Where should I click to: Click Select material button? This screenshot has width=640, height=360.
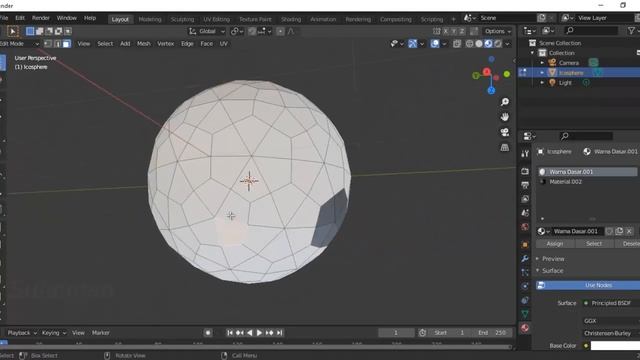tap(594, 244)
